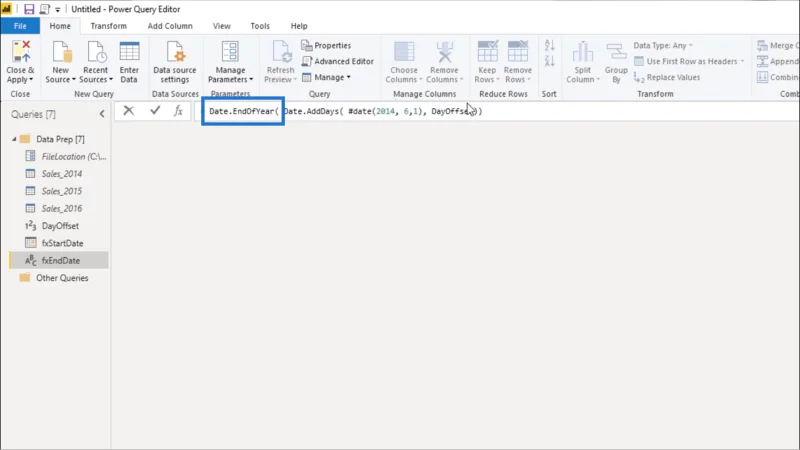Open the Advanced Editor
This screenshot has height=450, width=800.
[x=337, y=61]
